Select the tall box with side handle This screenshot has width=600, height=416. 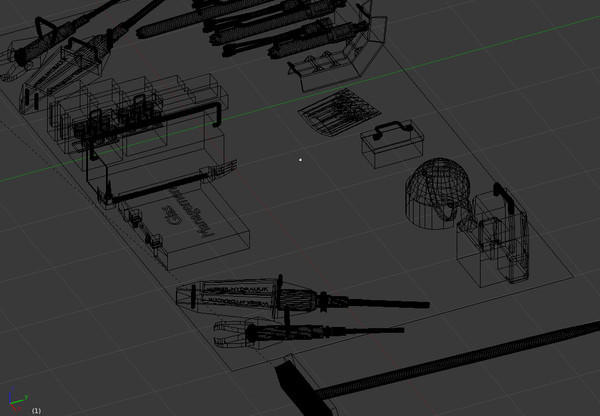[493, 236]
